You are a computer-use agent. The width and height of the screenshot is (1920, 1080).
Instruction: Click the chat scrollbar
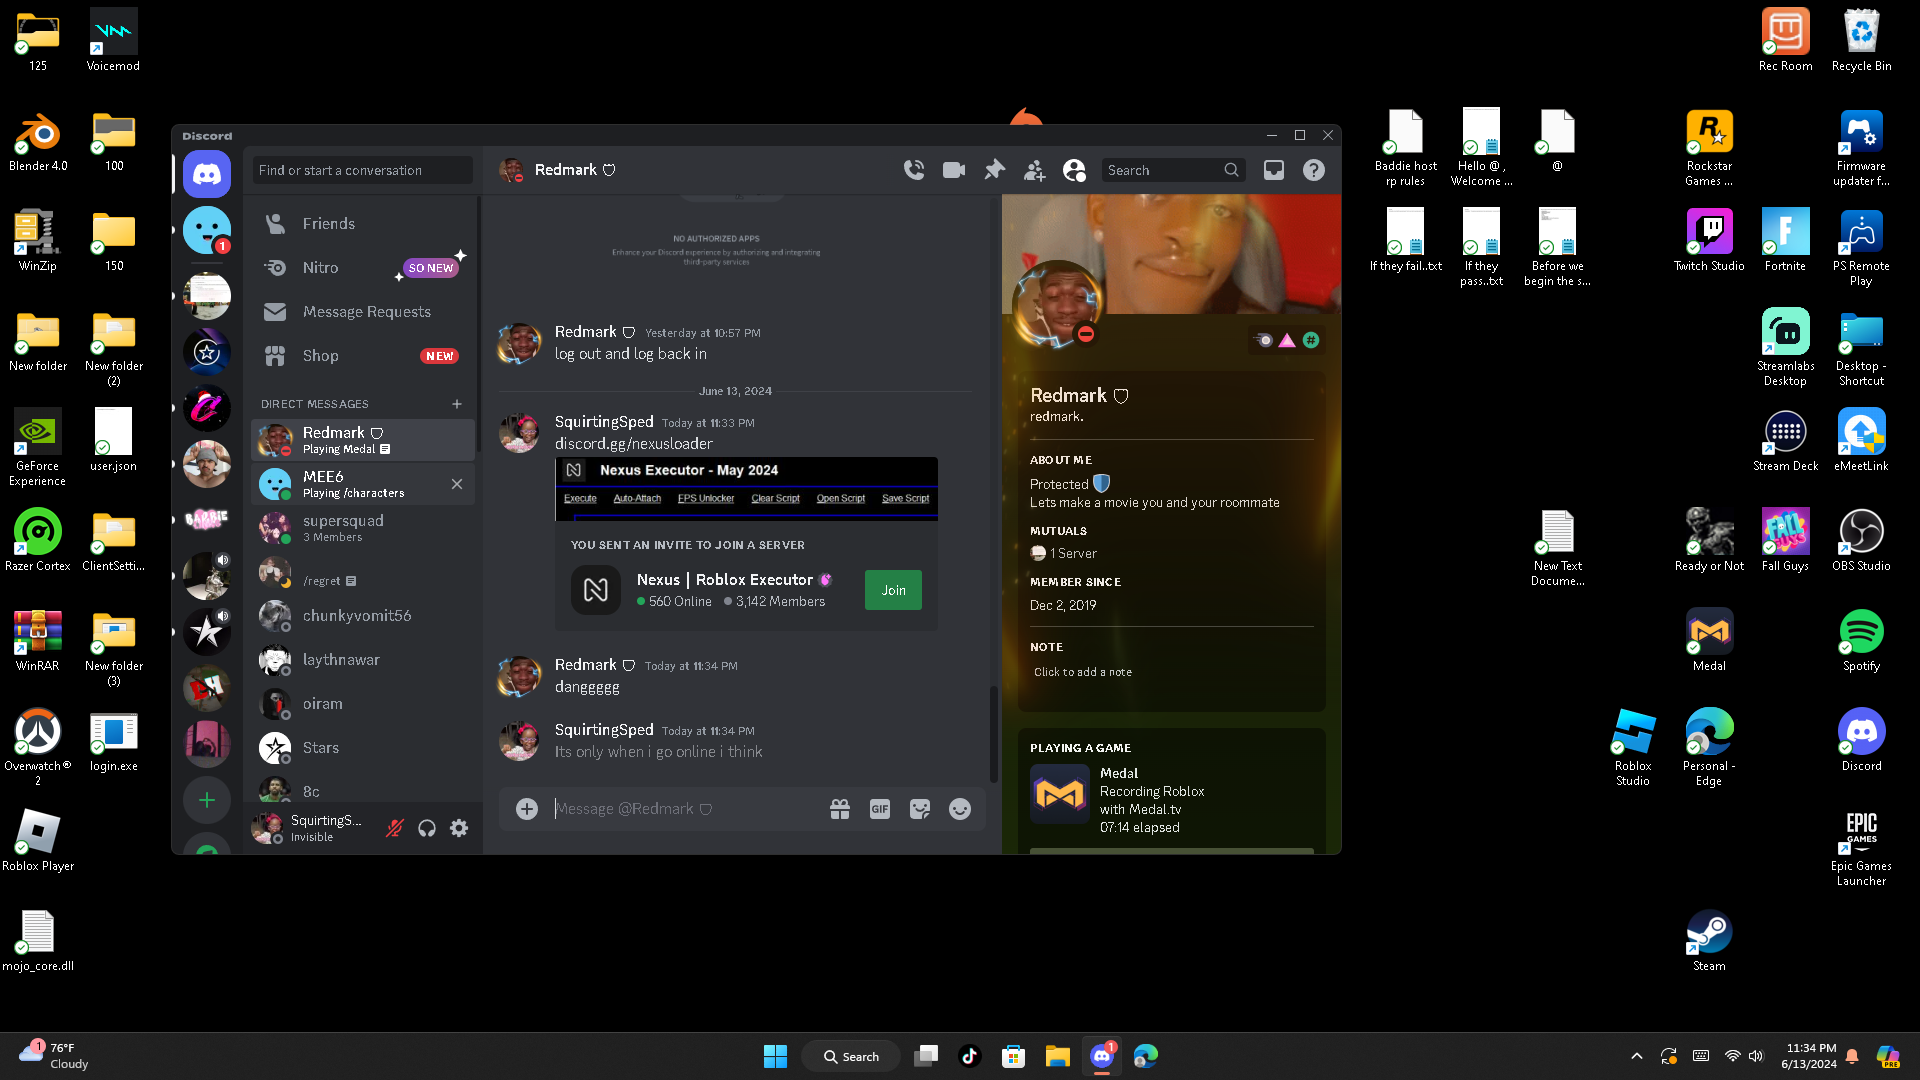coord(993,733)
